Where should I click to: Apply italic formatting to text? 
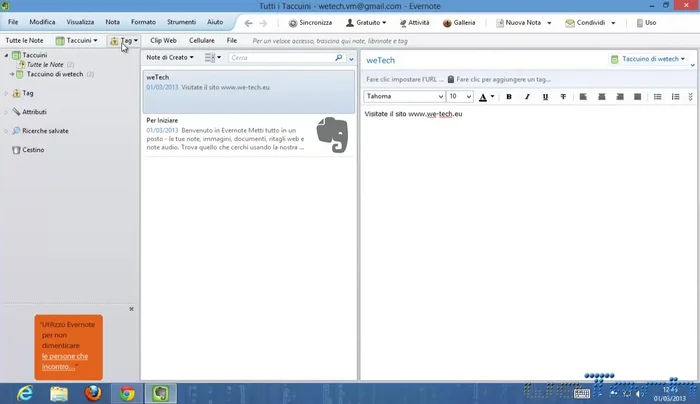[x=527, y=97]
